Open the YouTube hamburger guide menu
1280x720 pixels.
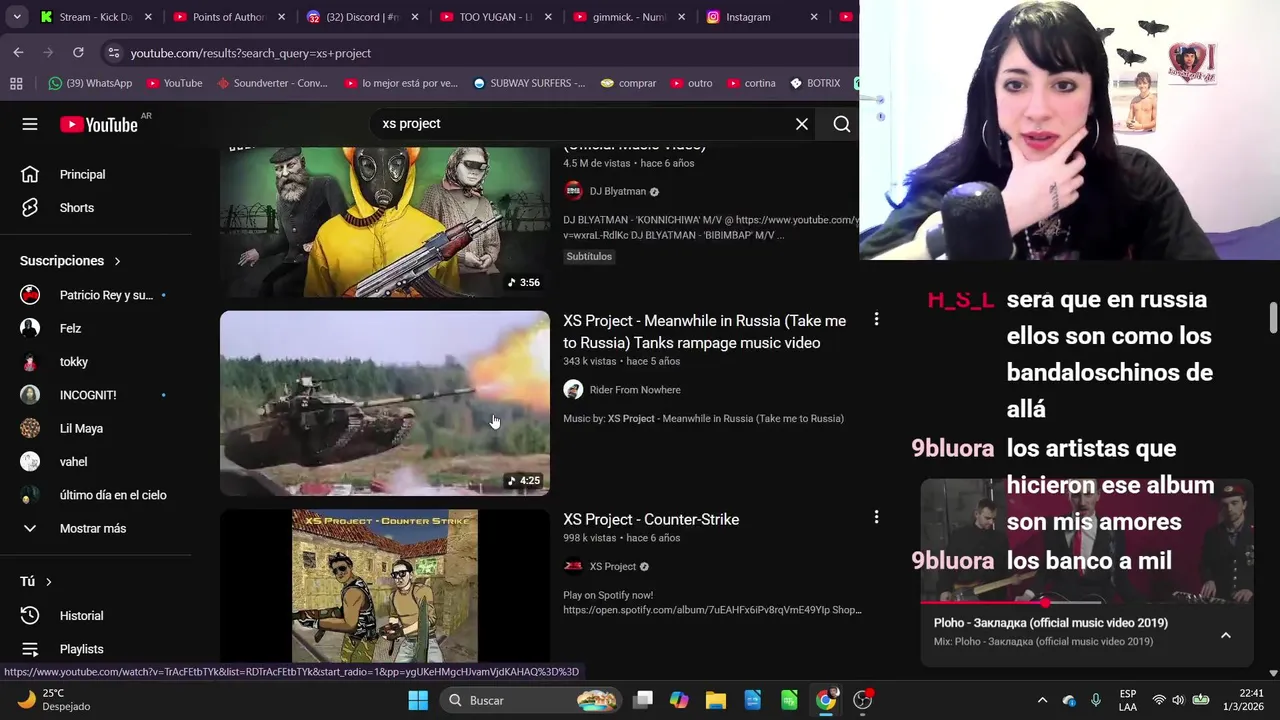30,124
